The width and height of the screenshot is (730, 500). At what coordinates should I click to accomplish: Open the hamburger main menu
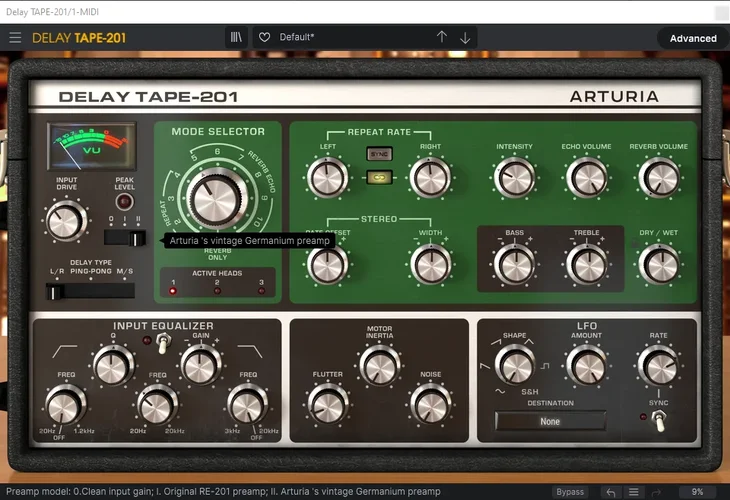tap(15, 38)
